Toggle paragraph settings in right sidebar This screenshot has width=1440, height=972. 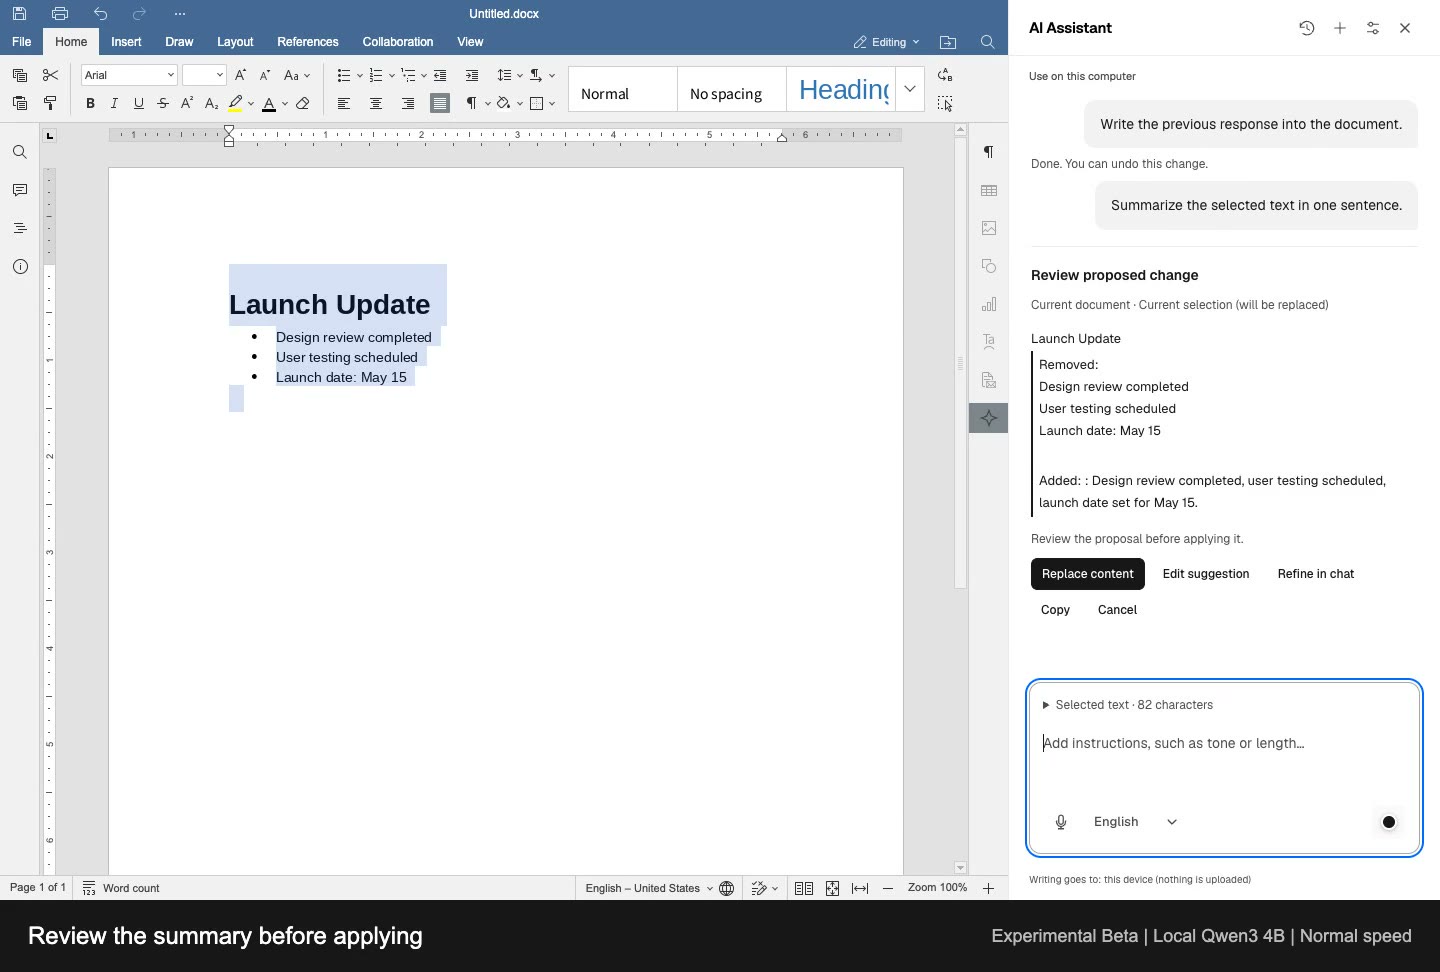(989, 152)
